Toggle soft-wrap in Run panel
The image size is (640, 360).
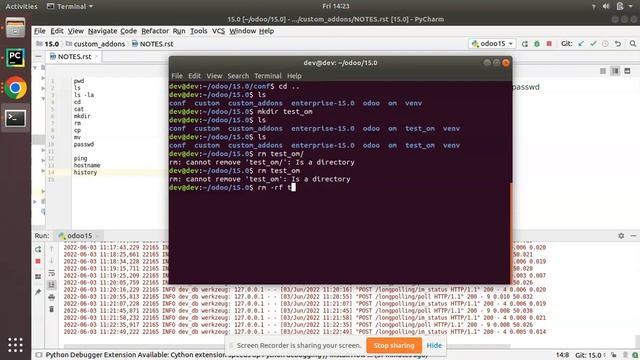pos(51,273)
